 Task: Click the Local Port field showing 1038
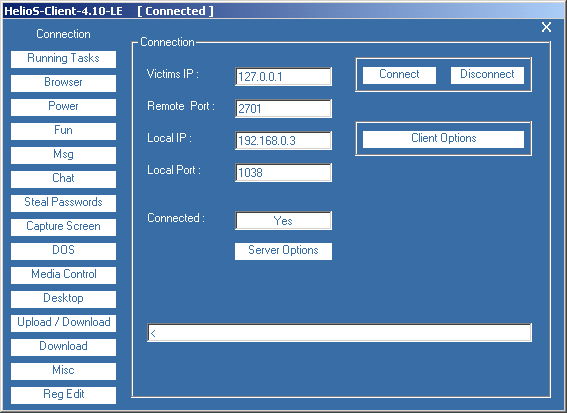coord(283,173)
